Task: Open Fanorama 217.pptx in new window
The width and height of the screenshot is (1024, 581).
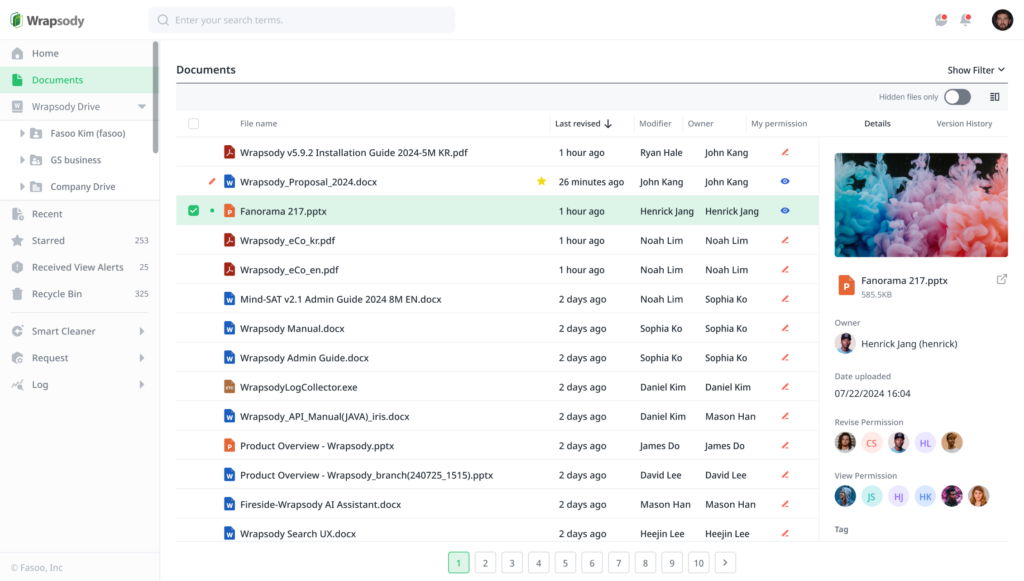Action: (x=1001, y=279)
